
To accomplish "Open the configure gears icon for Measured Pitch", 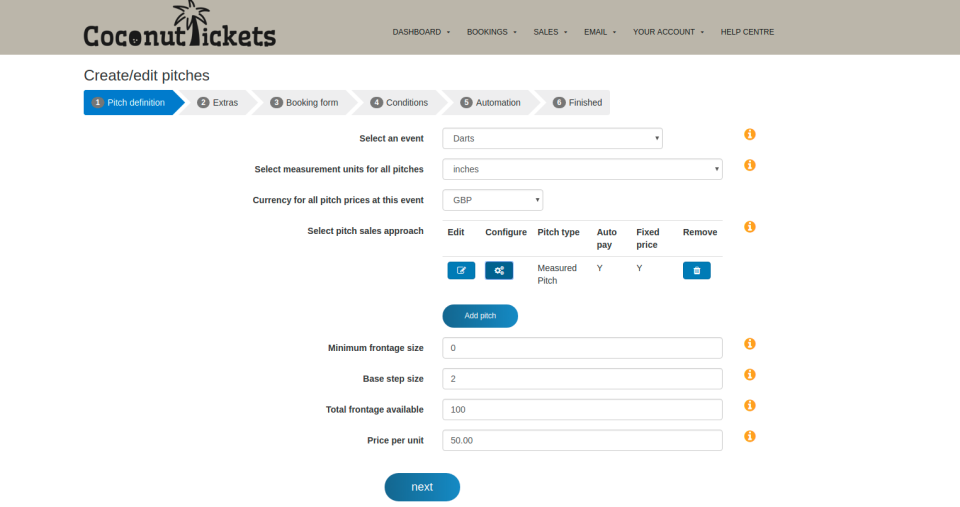I will pos(499,270).
